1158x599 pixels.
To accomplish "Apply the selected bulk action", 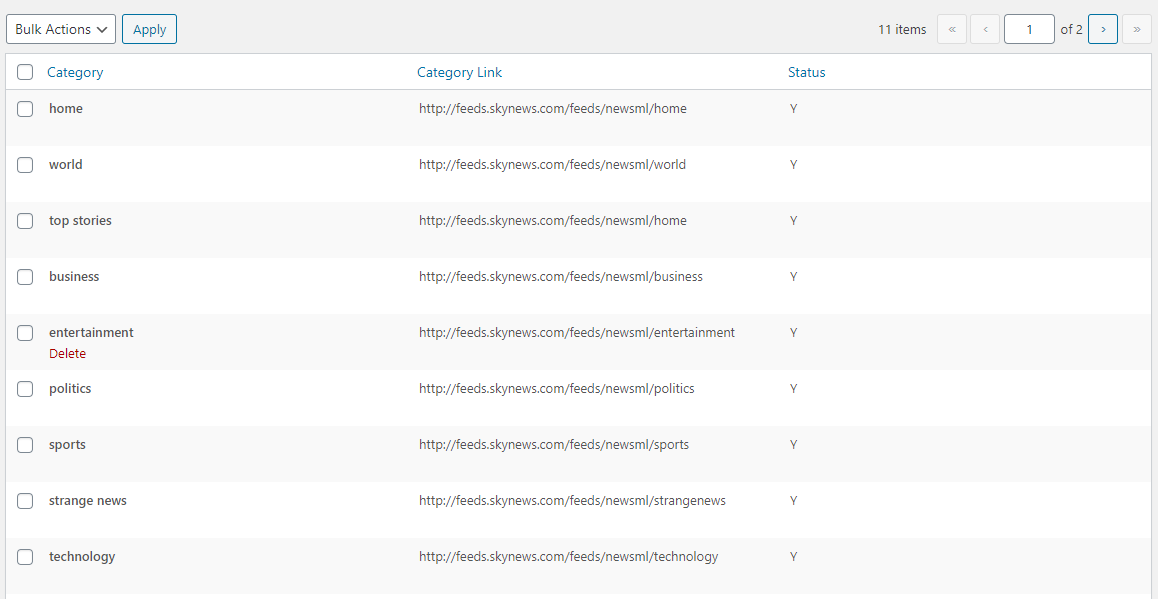I will click(x=148, y=29).
